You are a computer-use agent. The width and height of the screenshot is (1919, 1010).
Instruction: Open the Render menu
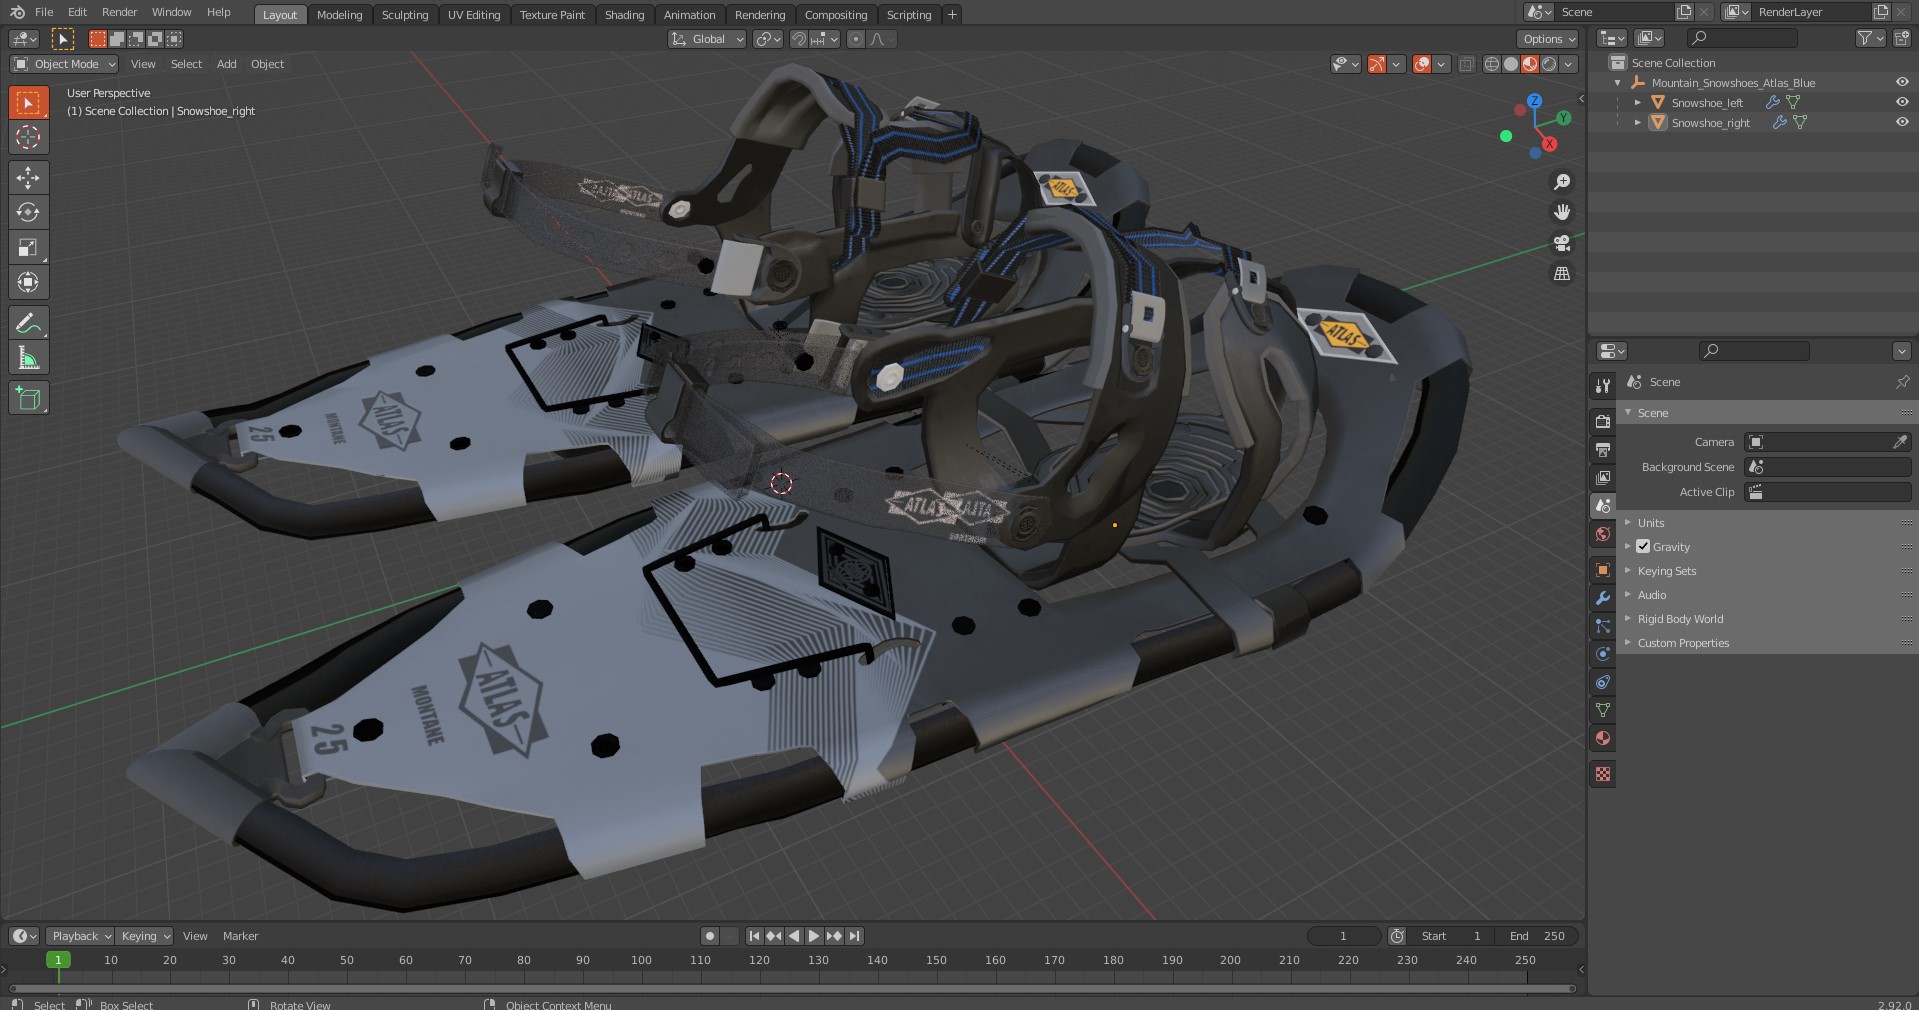(x=119, y=12)
